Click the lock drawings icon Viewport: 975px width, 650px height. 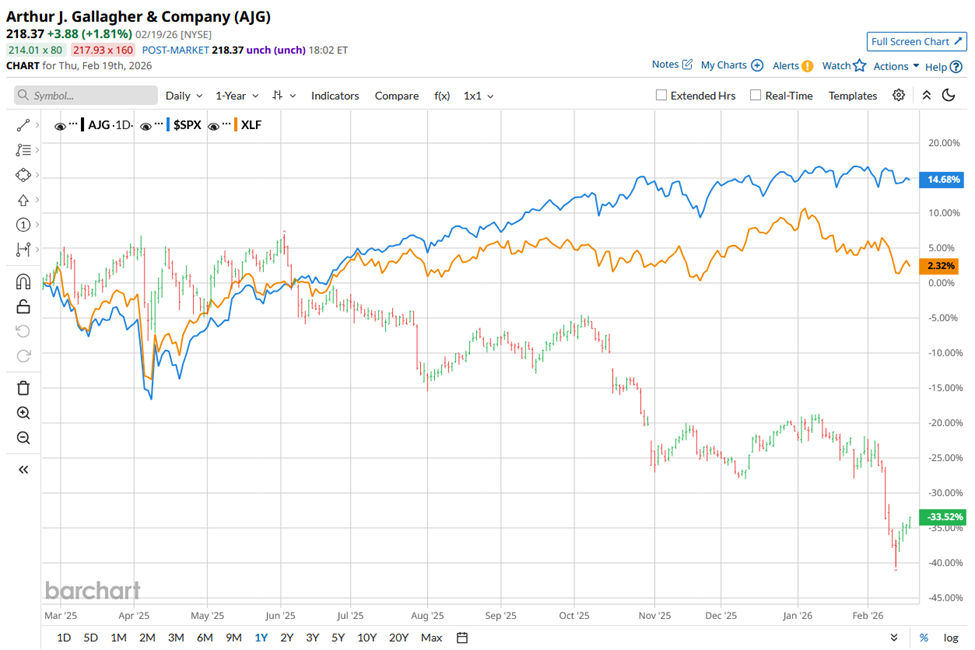click(x=23, y=307)
